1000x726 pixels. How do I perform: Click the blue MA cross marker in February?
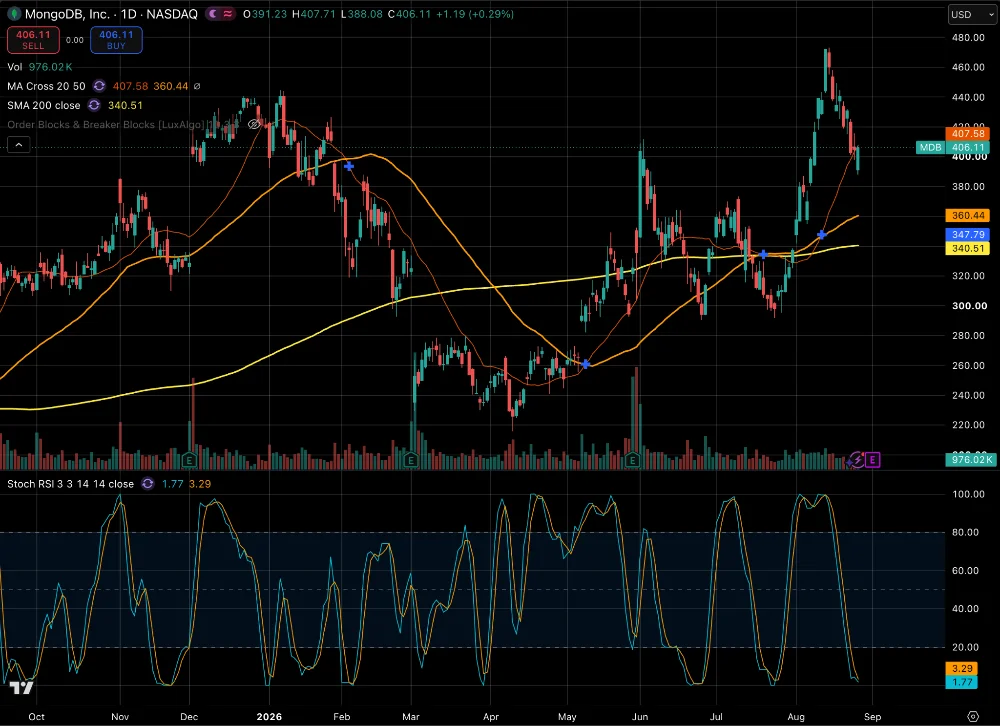pyautogui.click(x=349, y=167)
